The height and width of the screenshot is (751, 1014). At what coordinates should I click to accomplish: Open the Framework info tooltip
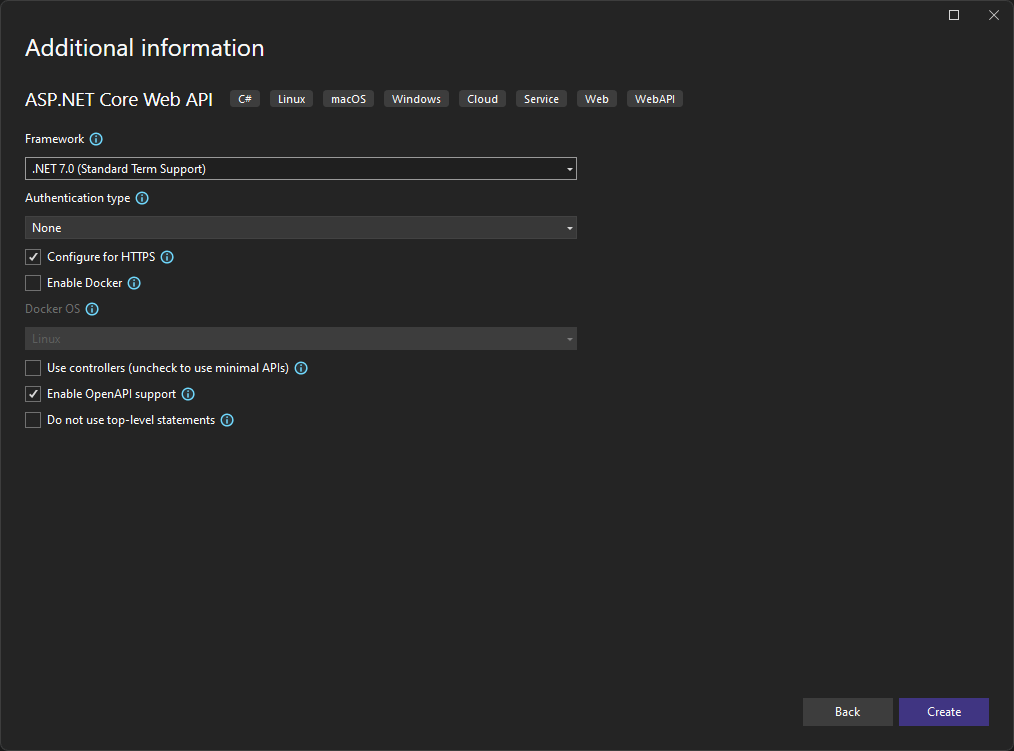95,139
